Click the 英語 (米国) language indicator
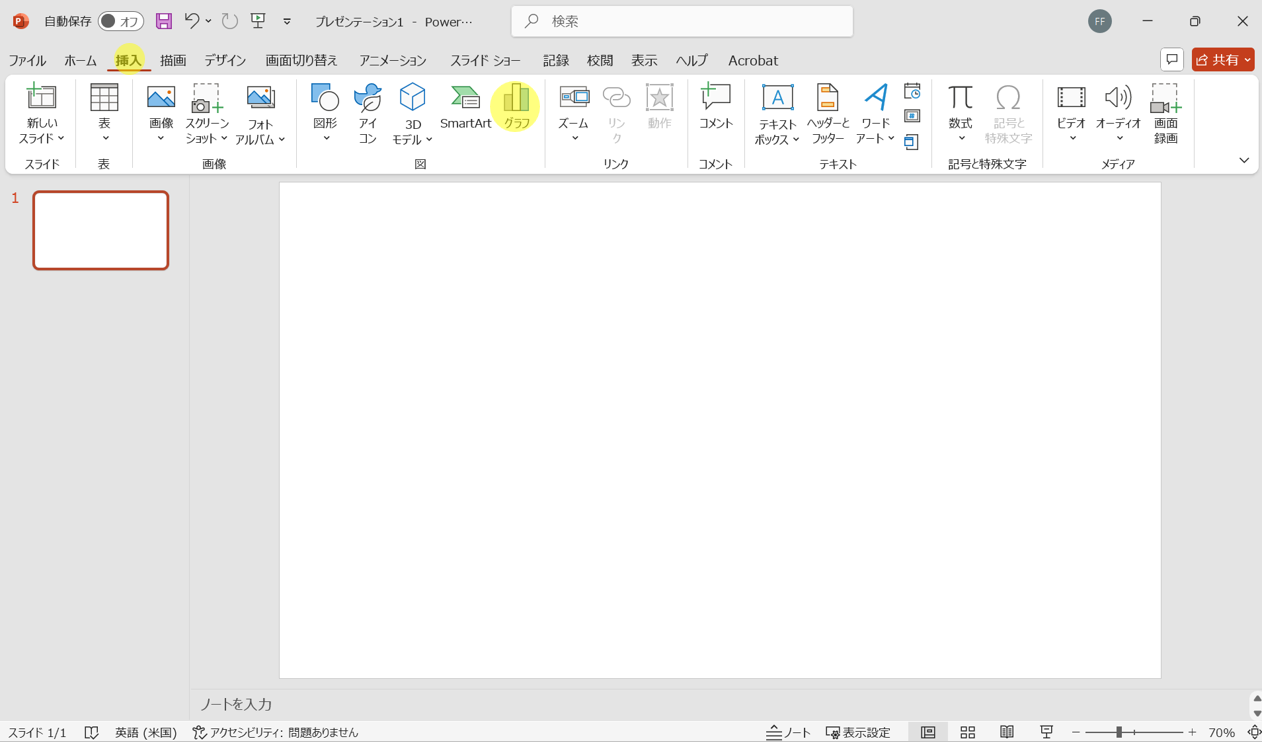The image size is (1262, 742). (146, 732)
